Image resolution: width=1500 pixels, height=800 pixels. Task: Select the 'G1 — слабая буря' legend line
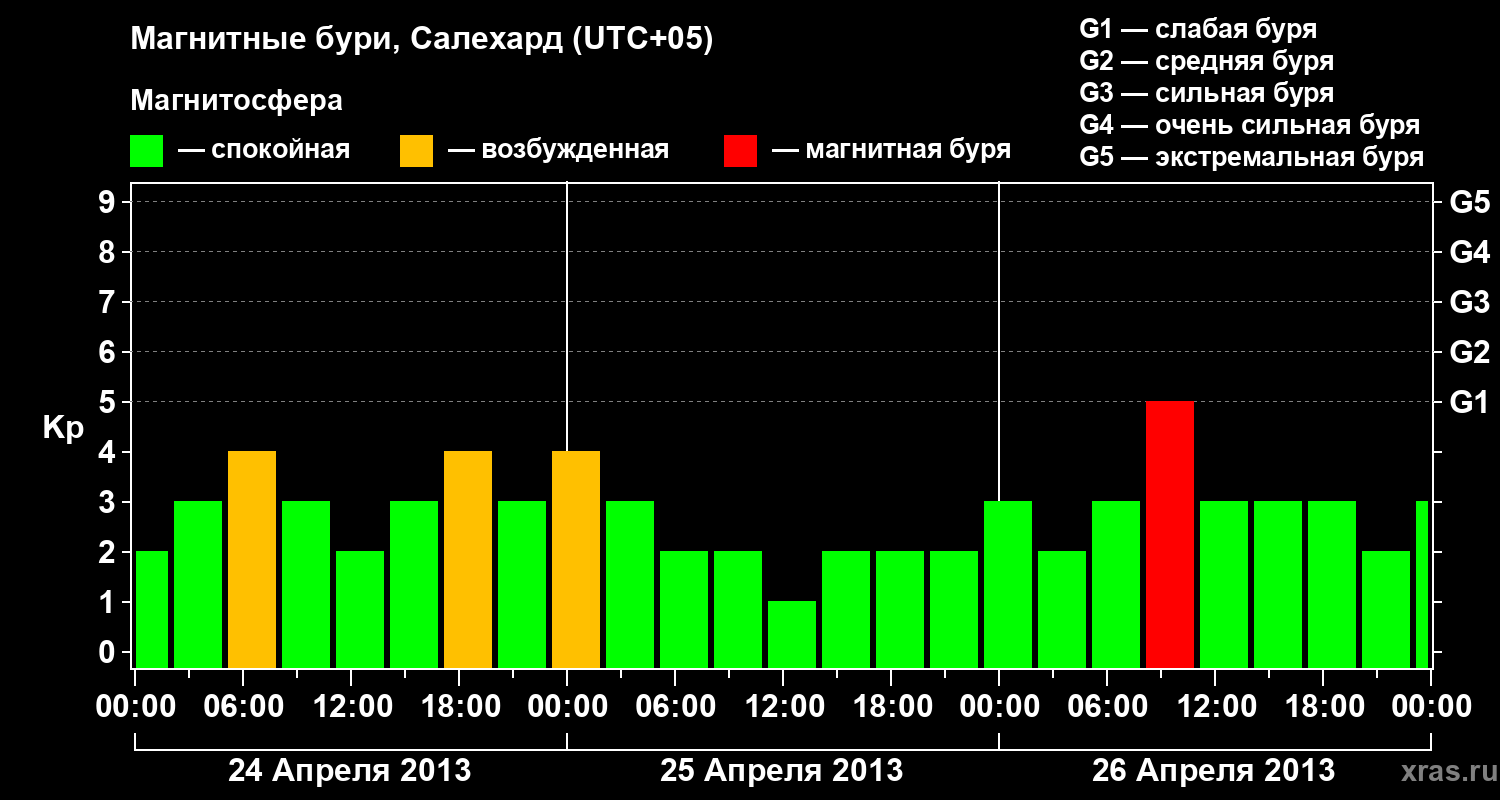[x=1198, y=29]
